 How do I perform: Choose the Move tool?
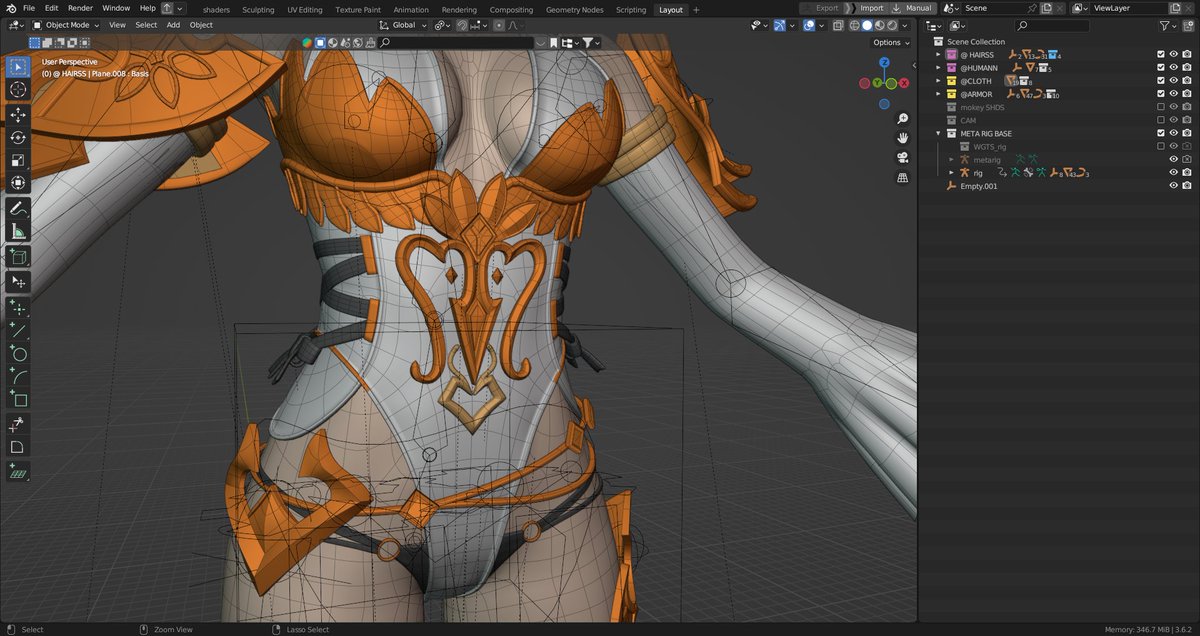coord(18,115)
